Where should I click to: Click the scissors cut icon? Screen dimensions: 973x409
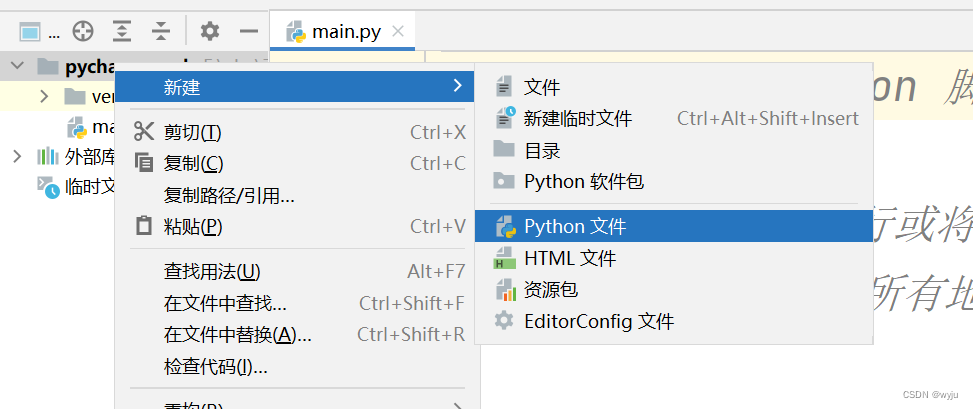coord(144,132)
